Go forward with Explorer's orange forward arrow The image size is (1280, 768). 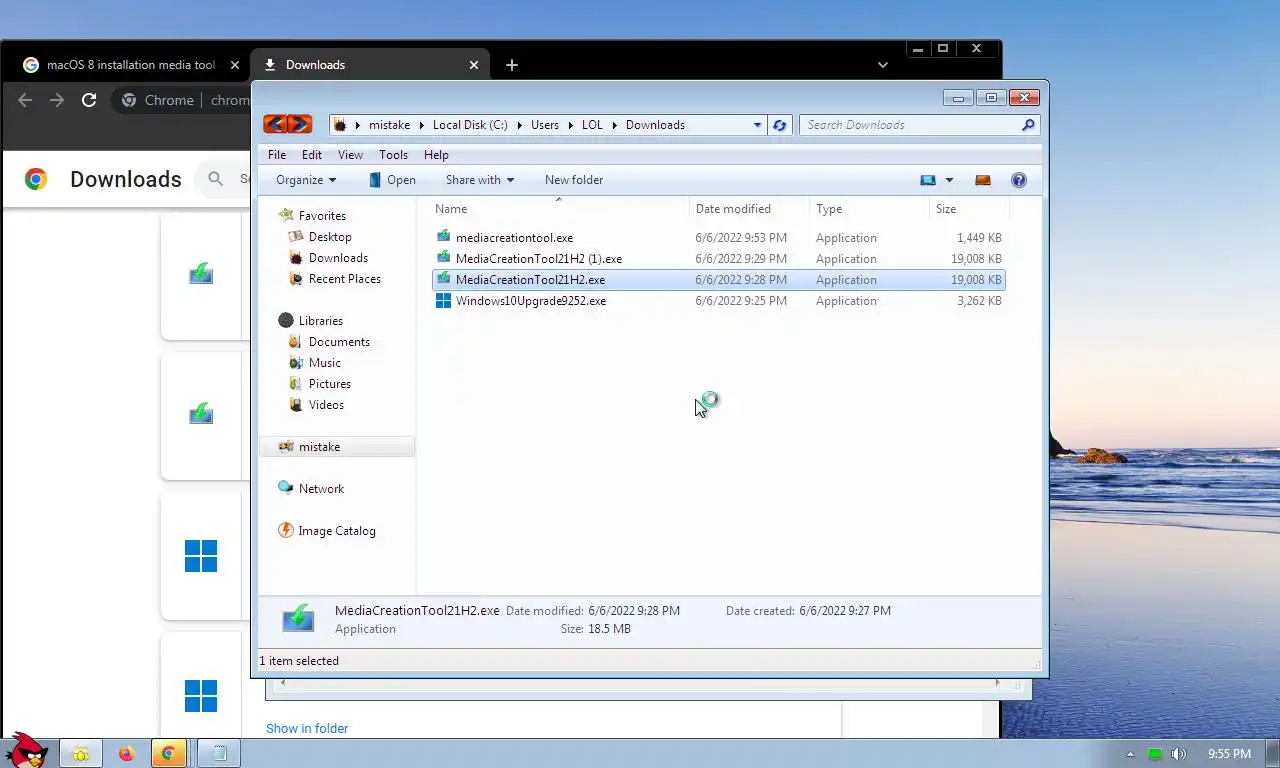pos(300,125)
